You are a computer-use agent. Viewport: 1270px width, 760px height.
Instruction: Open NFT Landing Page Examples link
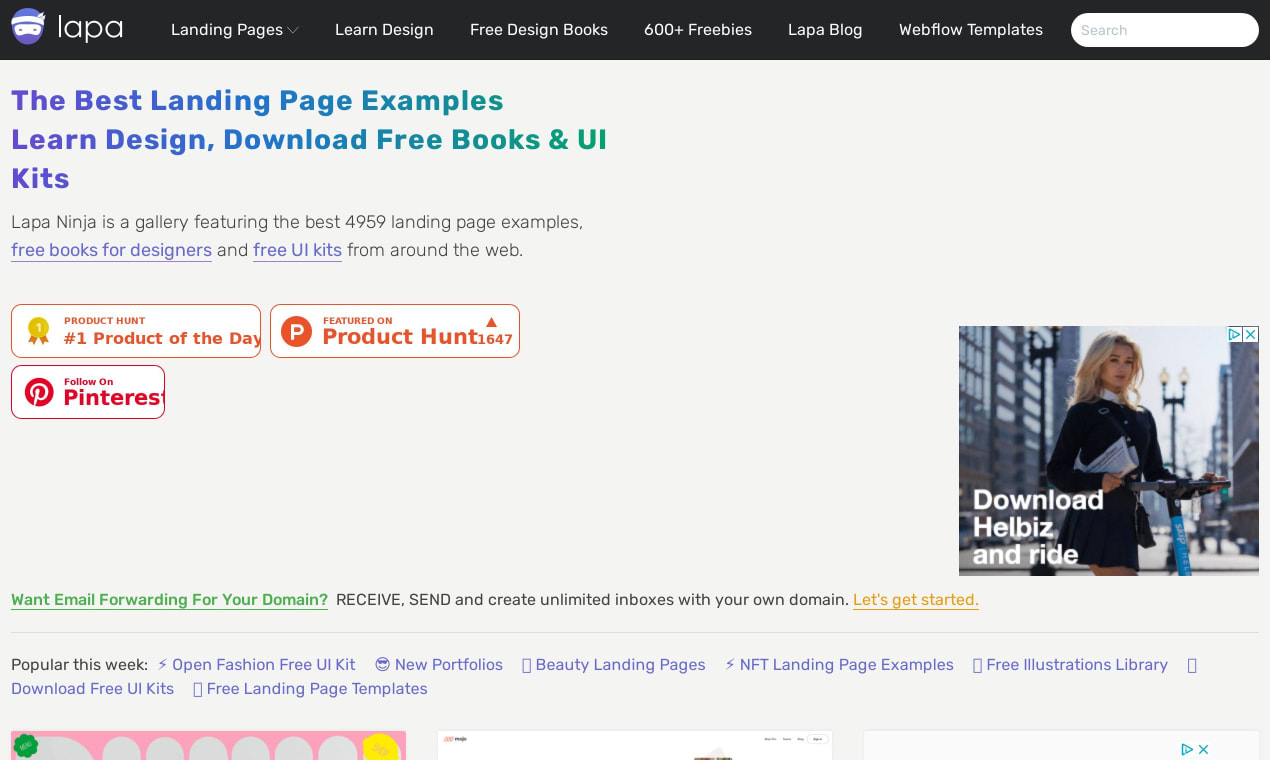pos(839,665)
